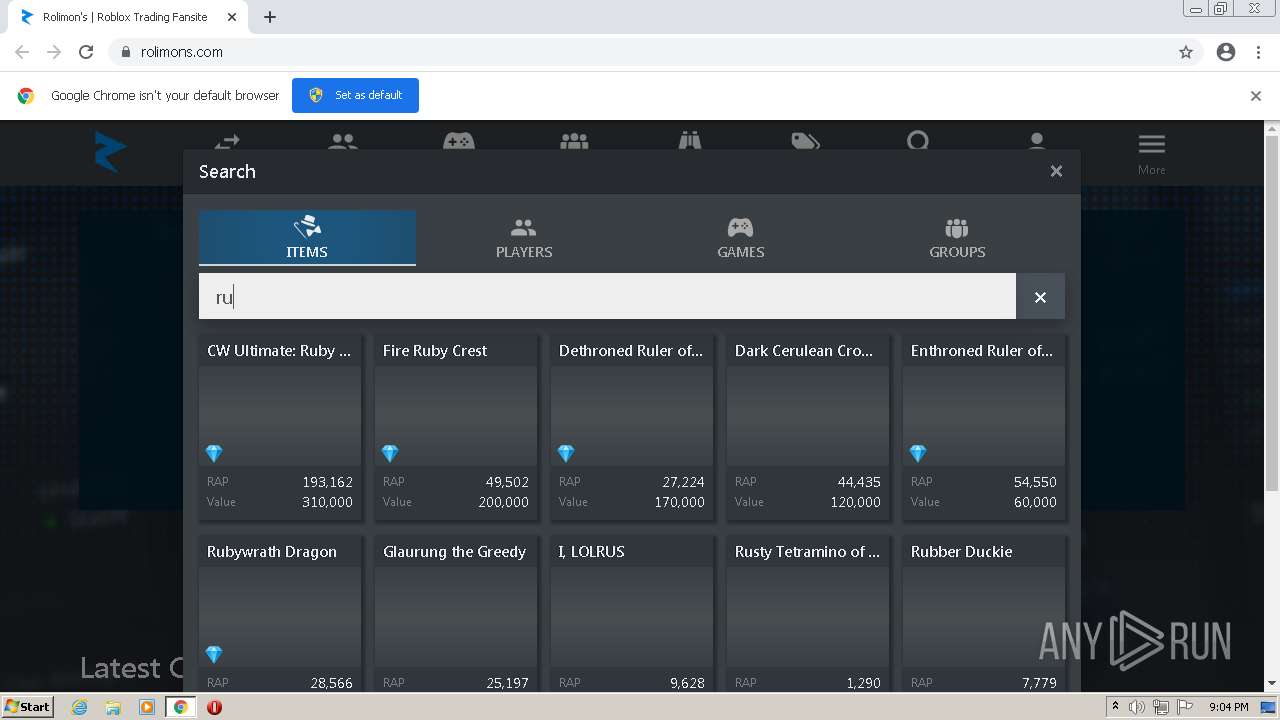Viewport: 1280px width, 720px height.
Task: Open the Windows Start menu
Action: point(27,706)
